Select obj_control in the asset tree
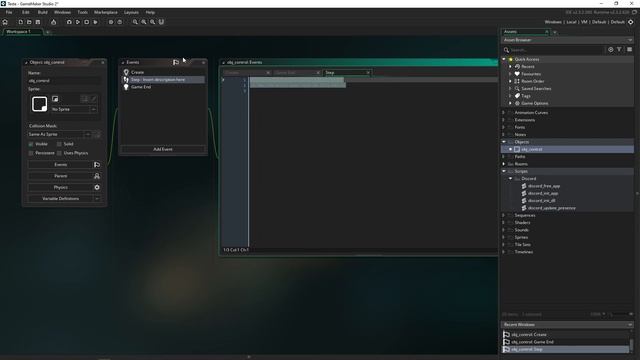The height and width of the screenshot is (360, 640). (x=567, y=149)
